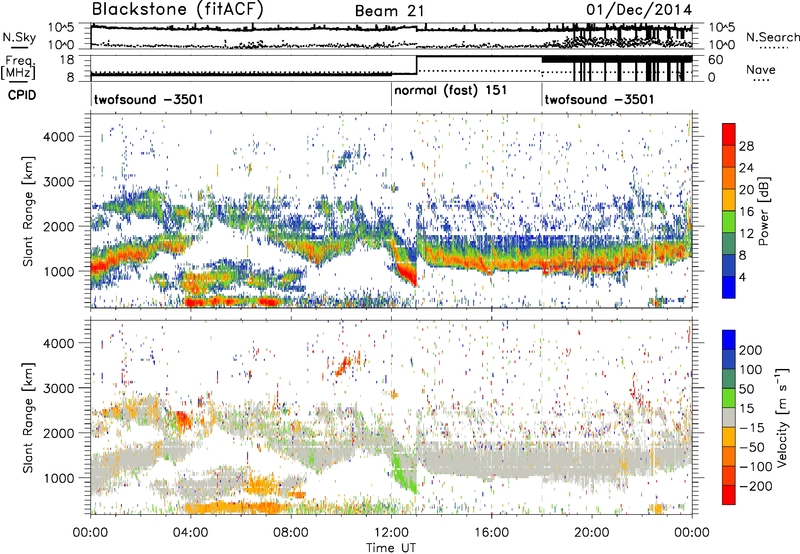
Task: Click the '4000' tick on power panel axis
Action: [58, 137]
